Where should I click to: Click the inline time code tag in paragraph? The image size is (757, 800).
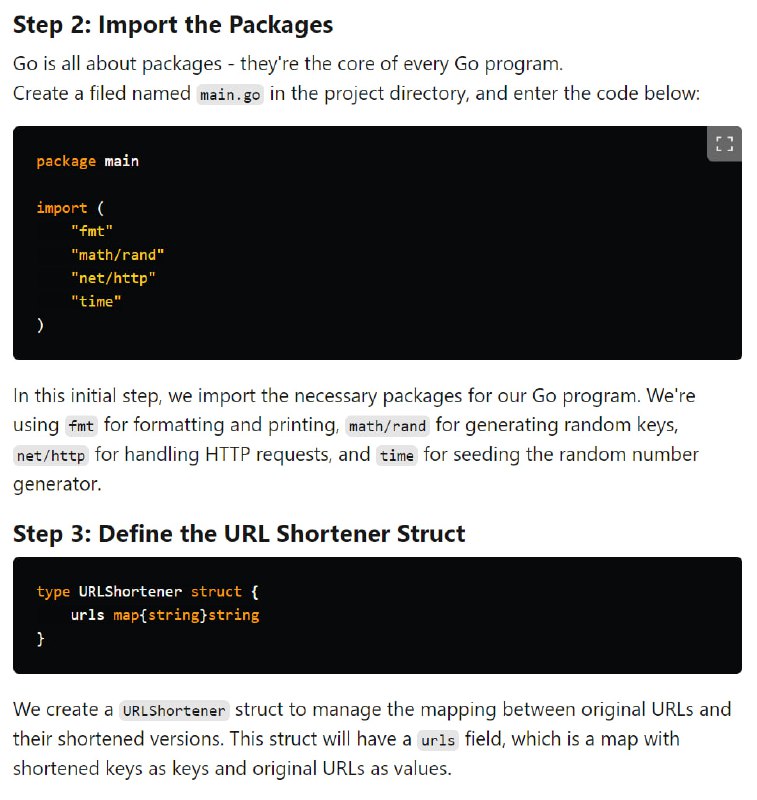click(397, 455)
